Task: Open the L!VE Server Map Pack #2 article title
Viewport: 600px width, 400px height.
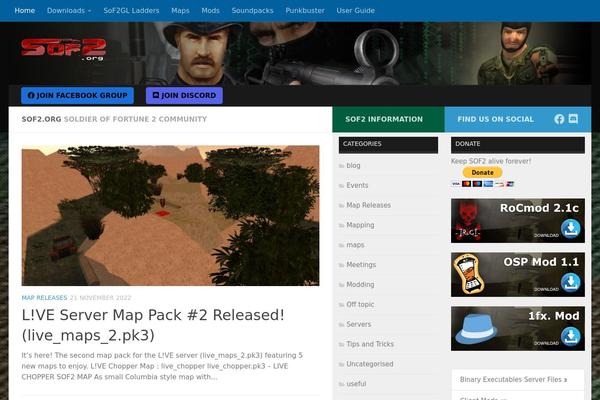Action: tap(153, 325)
